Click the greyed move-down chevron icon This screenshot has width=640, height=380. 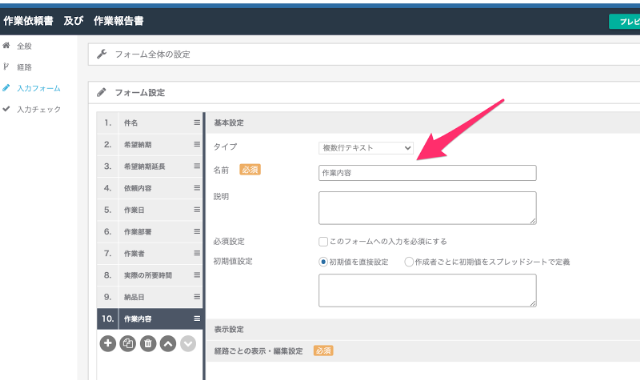[188, 343]
